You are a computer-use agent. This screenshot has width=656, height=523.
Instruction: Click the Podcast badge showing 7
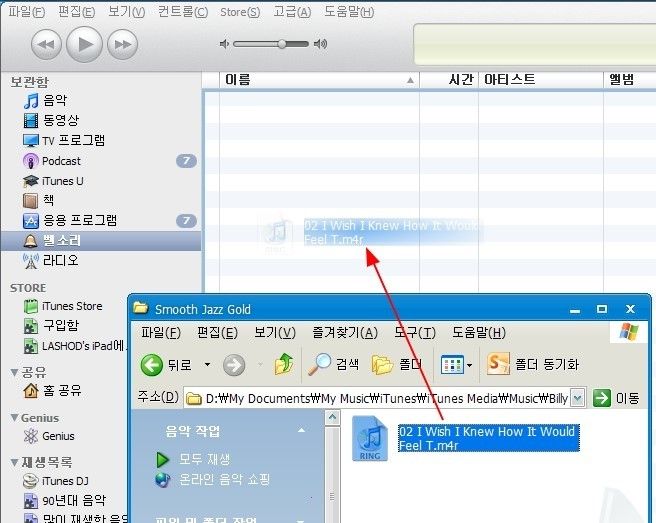tap(186, 161)
